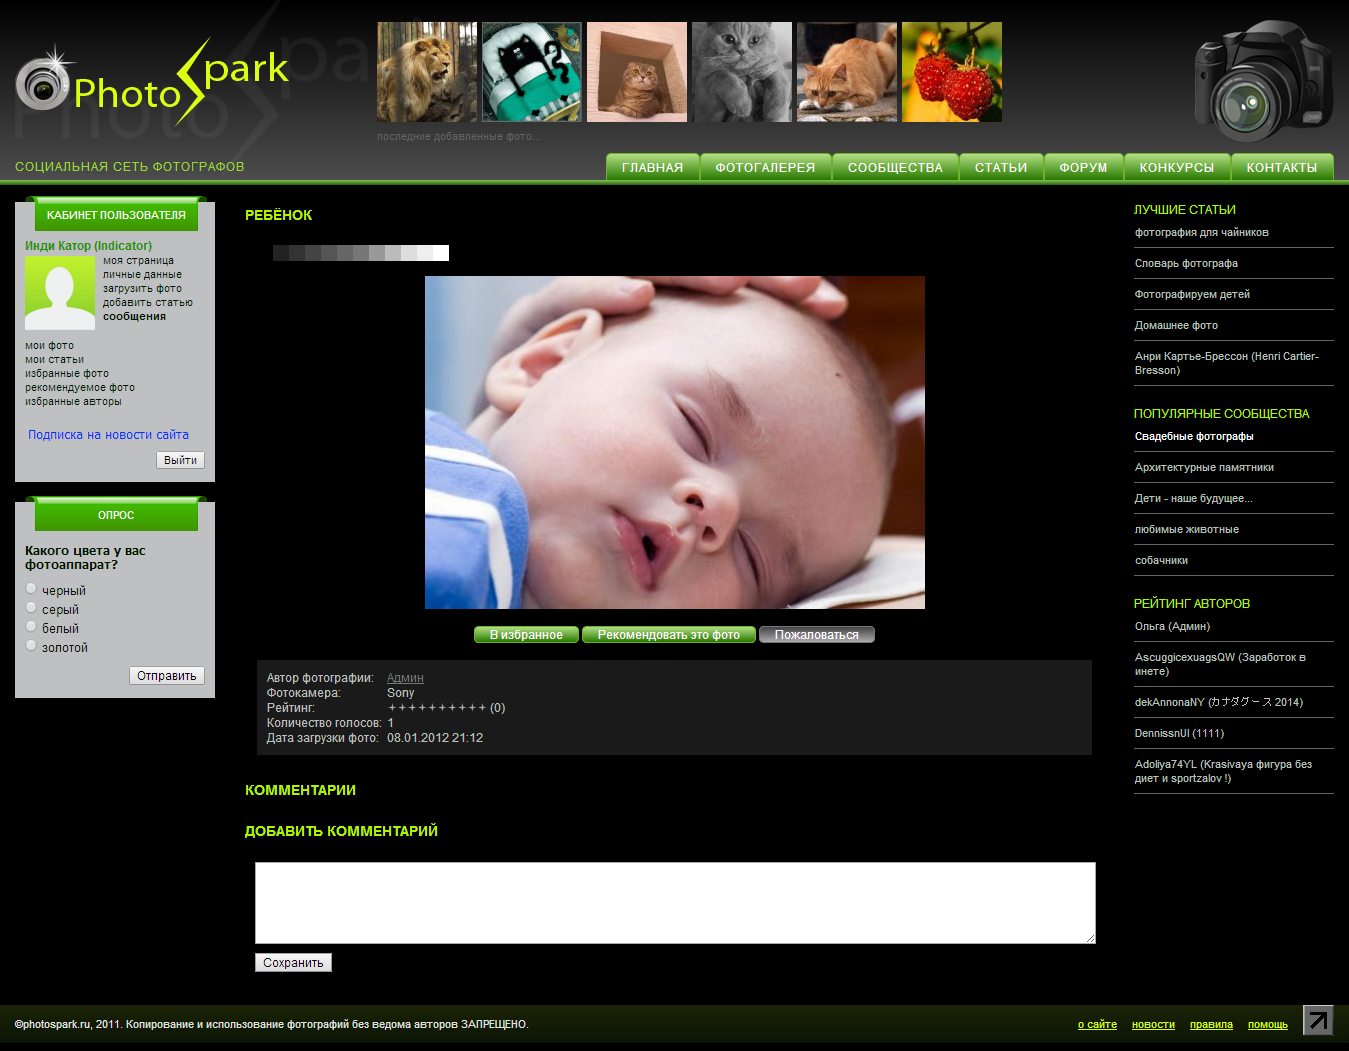This screenshot has width=1349, height=1051.
Task: Click the DSLR camera image in header
Action: (x=1263, y=81)
